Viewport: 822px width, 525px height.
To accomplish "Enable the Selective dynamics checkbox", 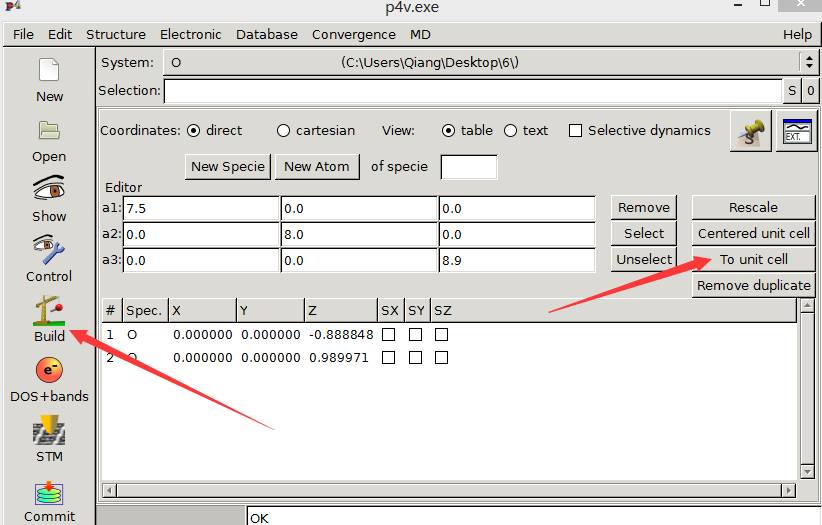I will [x=575, y=131].
